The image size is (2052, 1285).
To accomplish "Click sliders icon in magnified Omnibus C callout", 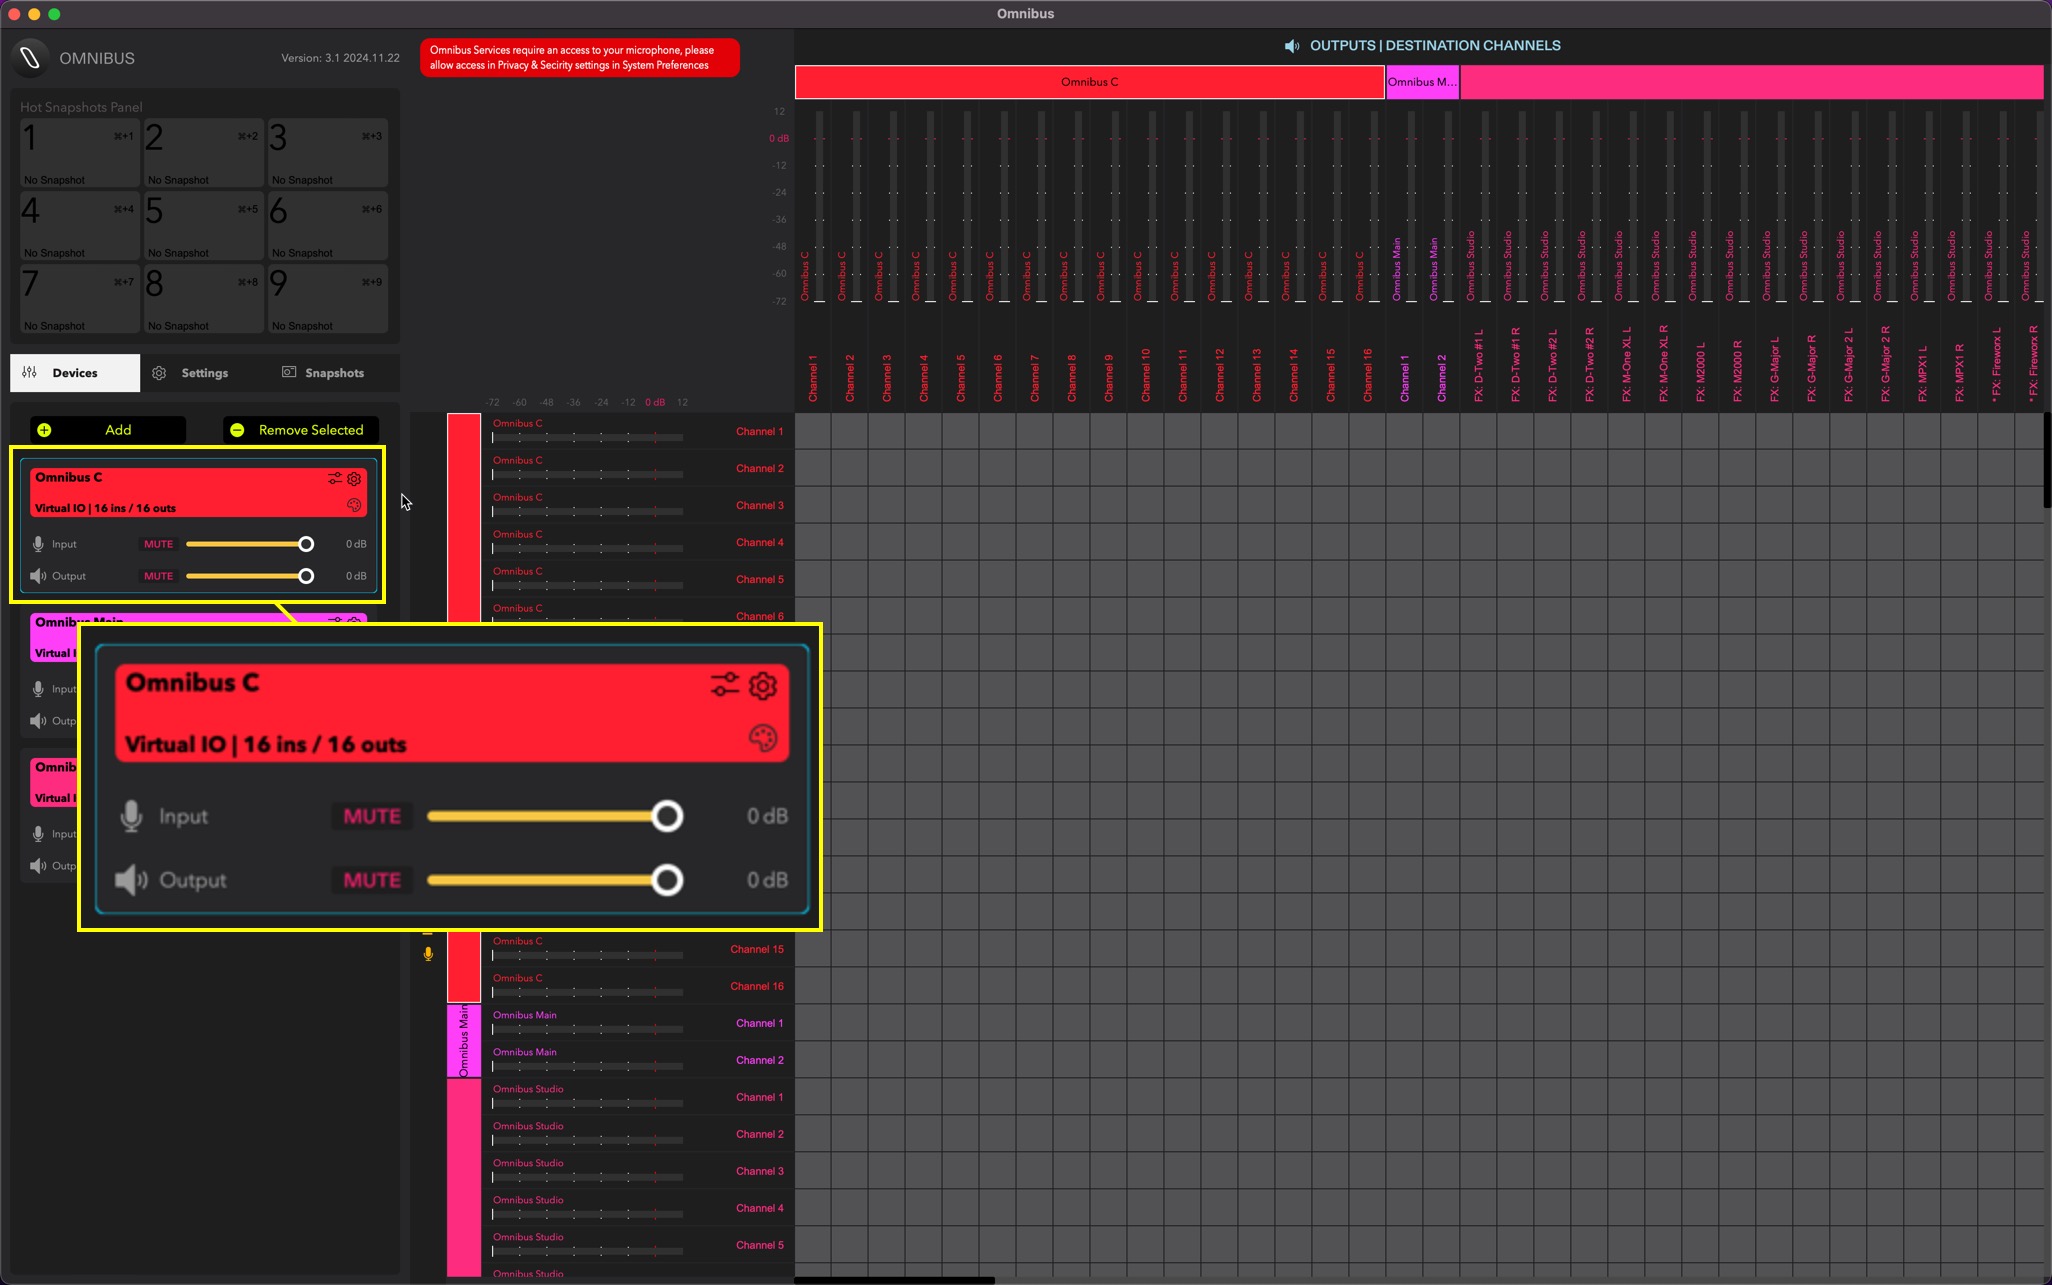I will coord(724,685).
